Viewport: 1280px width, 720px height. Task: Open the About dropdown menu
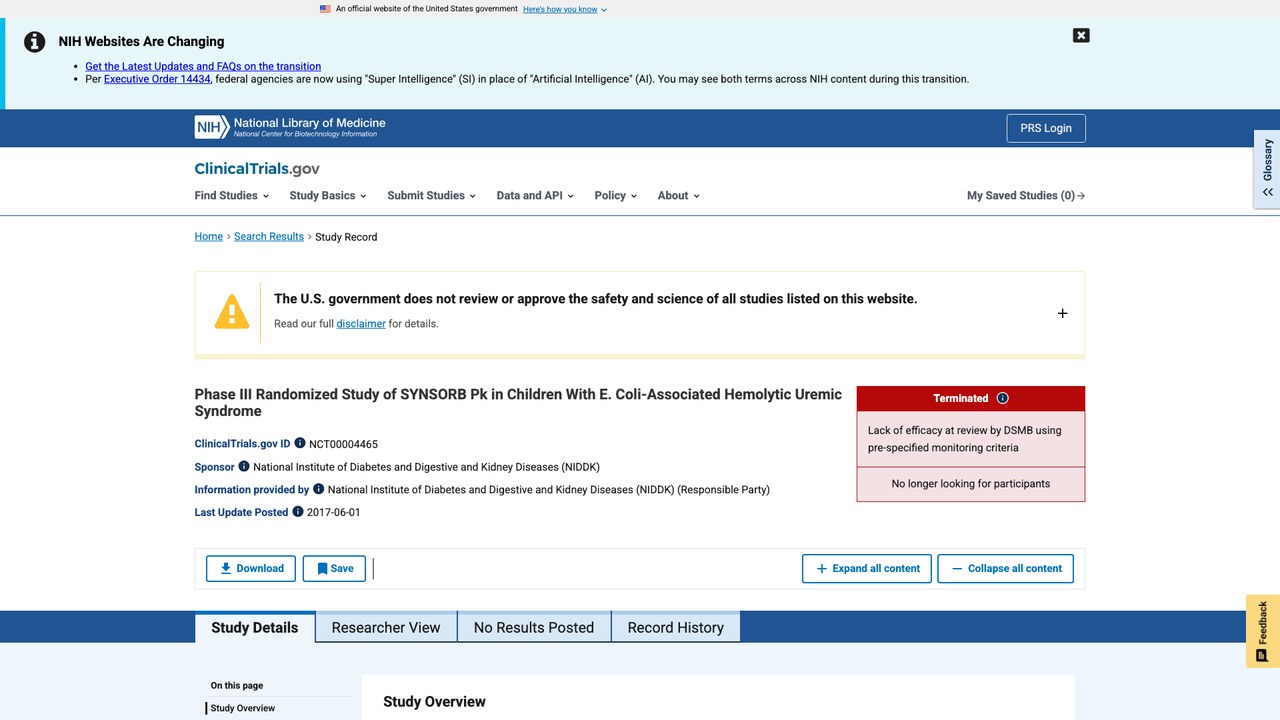678,196
